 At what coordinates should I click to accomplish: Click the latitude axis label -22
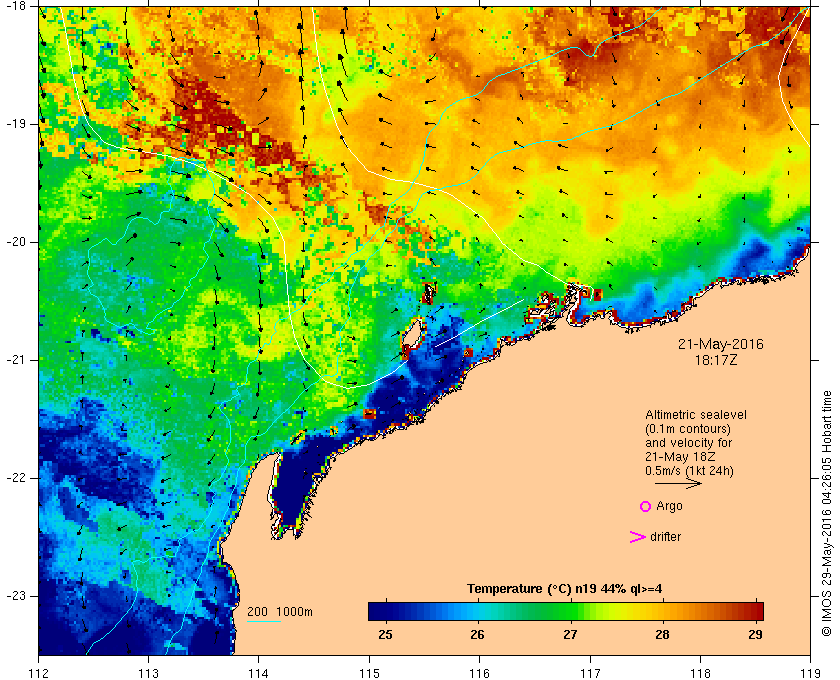tap(14, 477)
